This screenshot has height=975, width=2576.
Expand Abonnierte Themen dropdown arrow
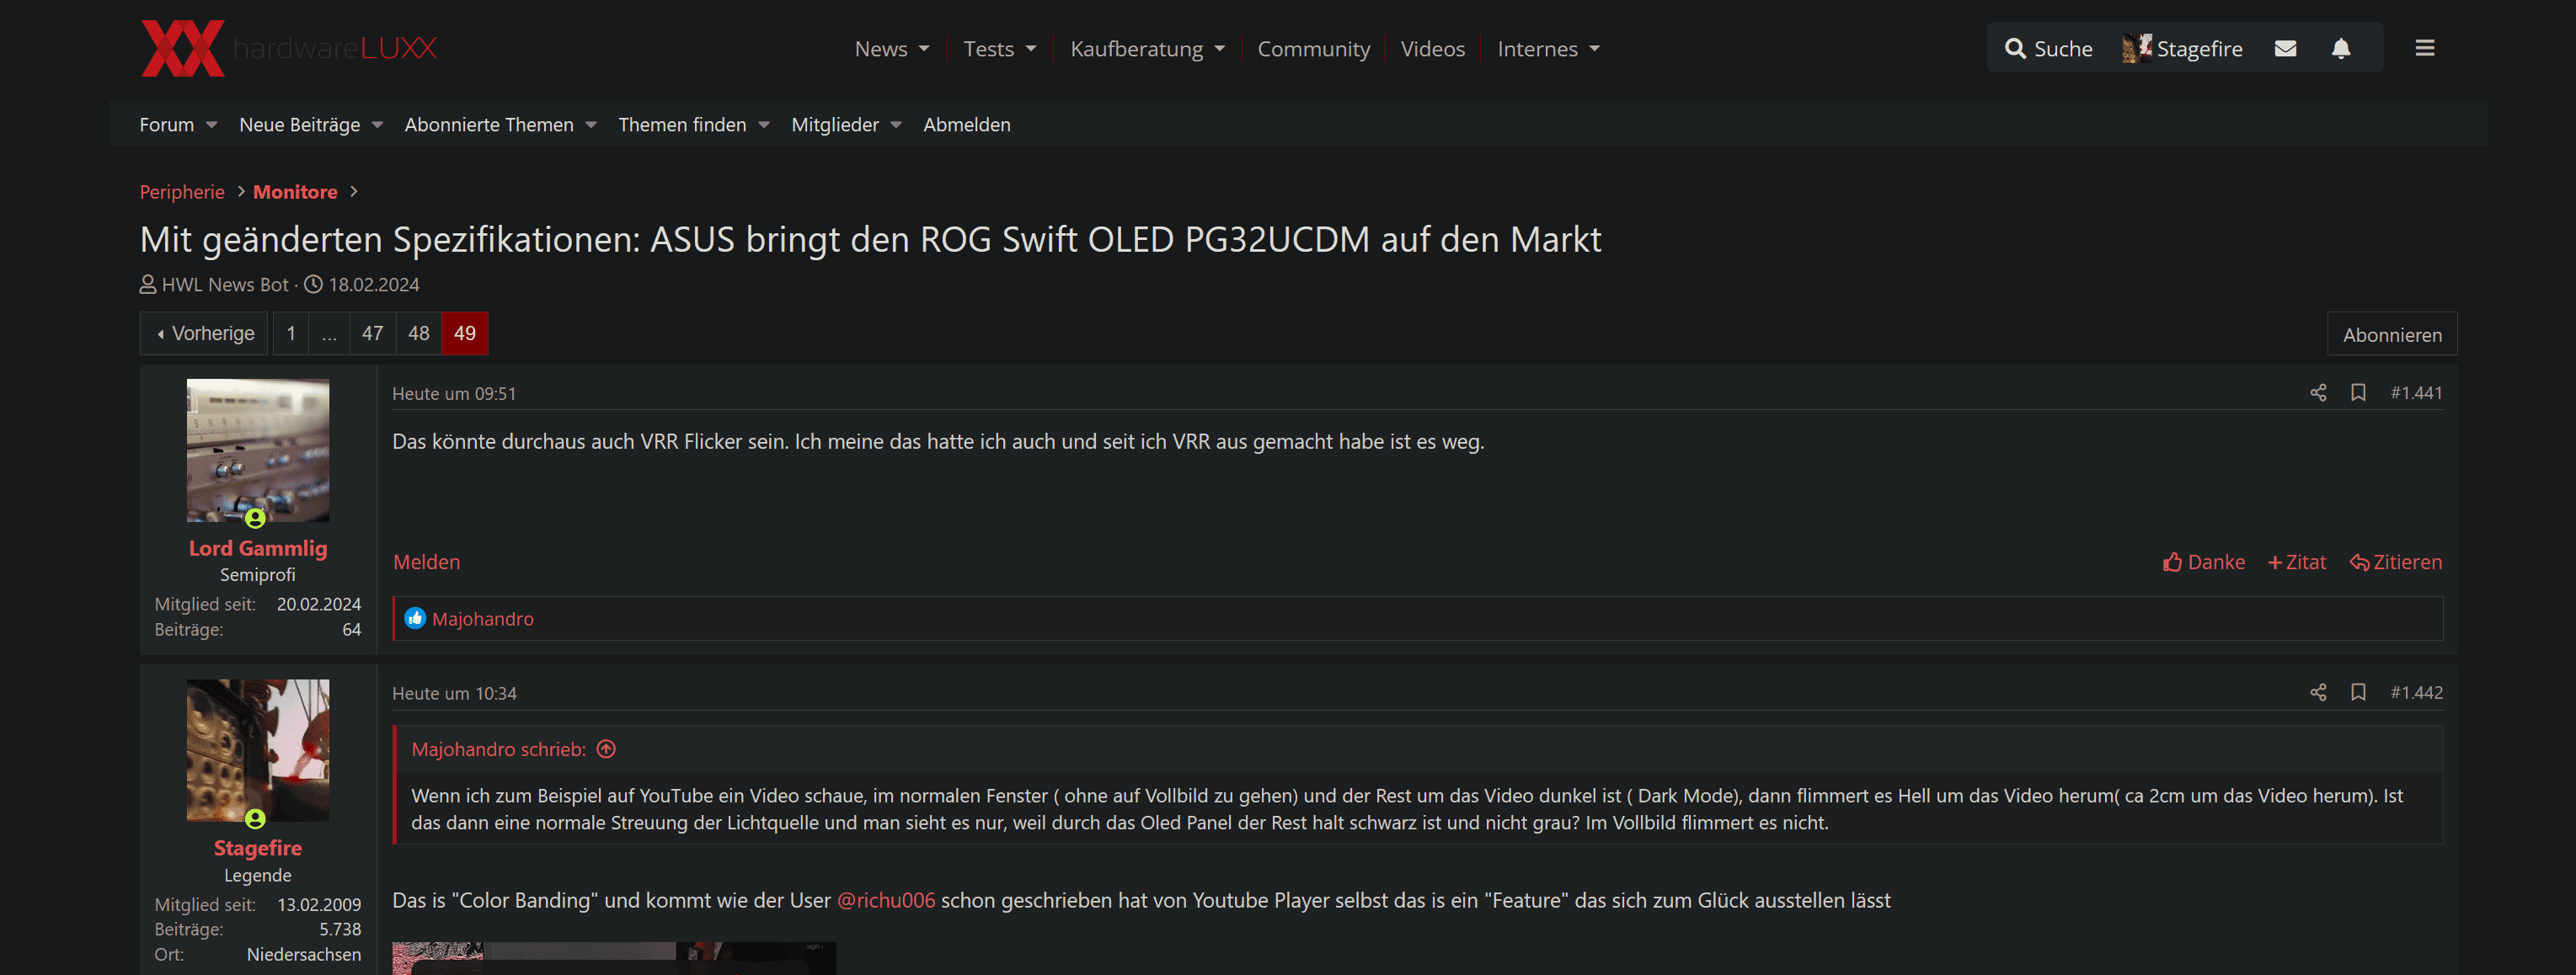[x=591, y=125]
